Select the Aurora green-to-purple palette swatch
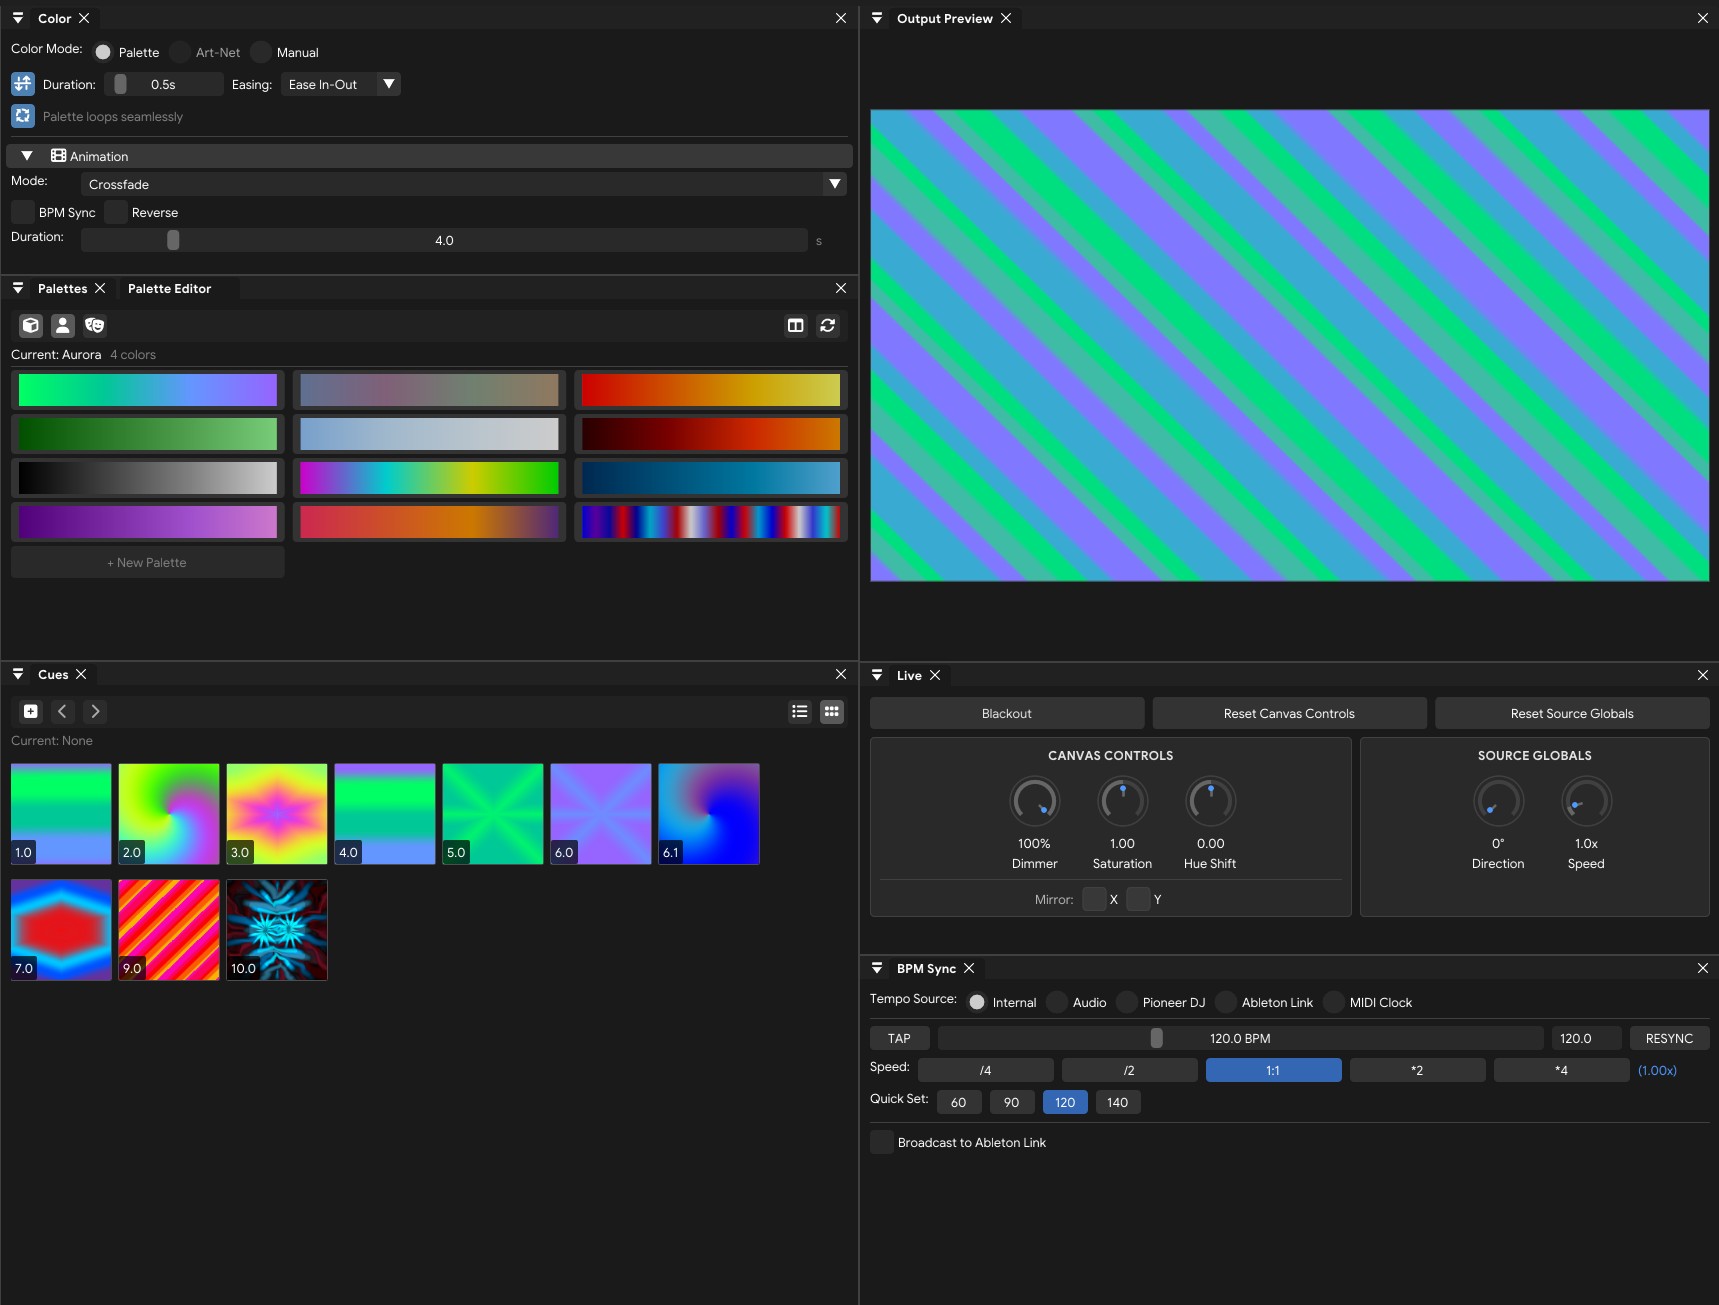The image size is (1719, 1305). pos(148,390)
